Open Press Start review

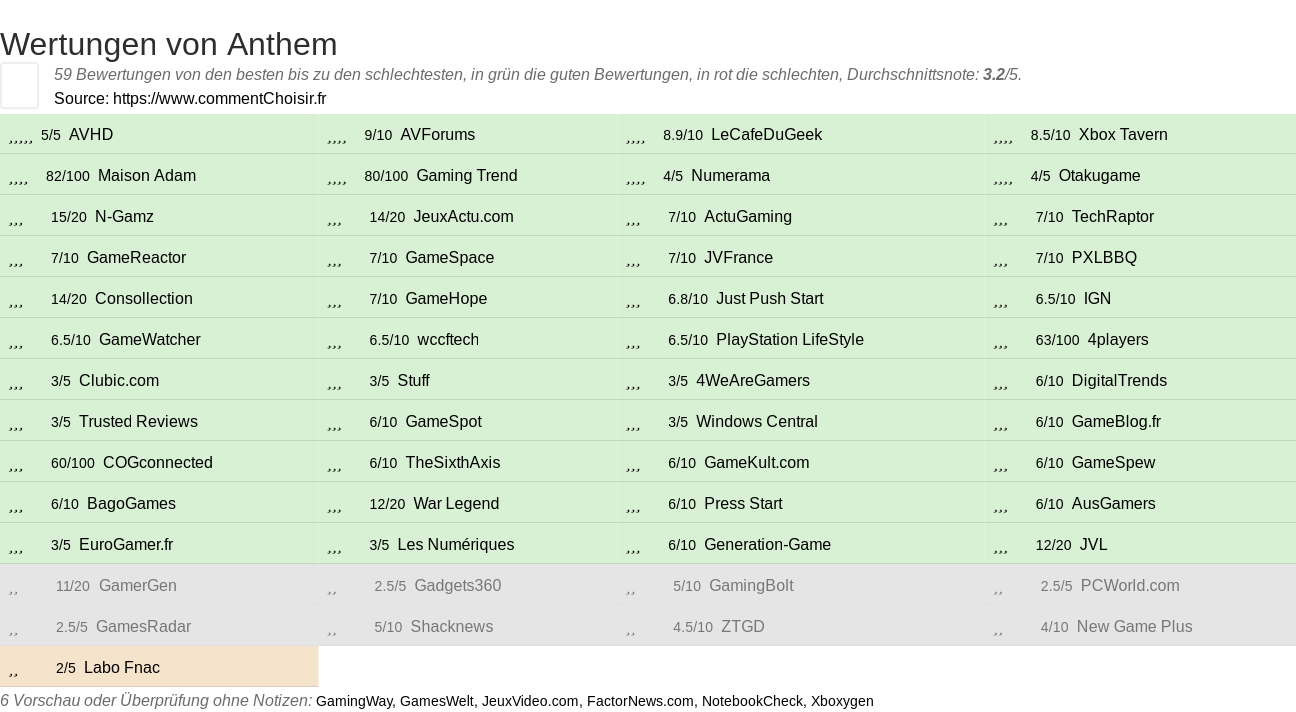[743, 504]
